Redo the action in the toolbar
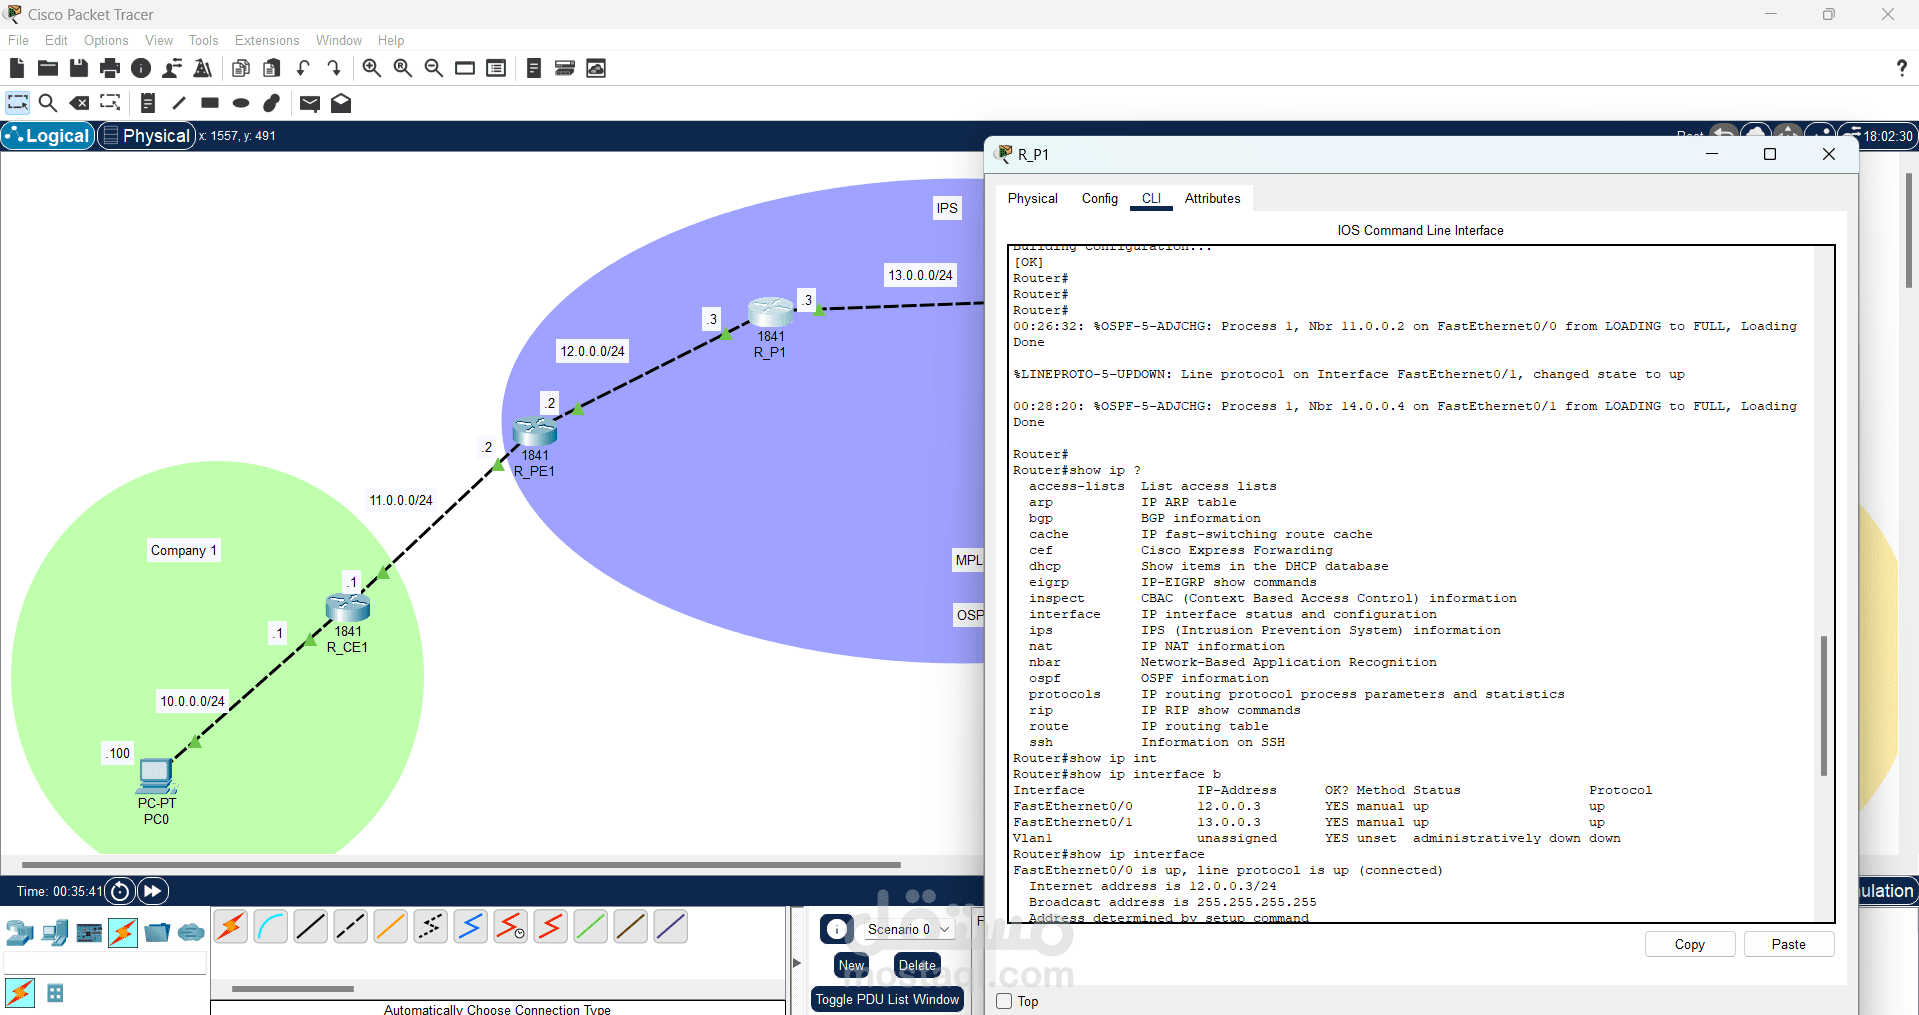The width and height of the screenshot is (1919, 1015). 334,68
